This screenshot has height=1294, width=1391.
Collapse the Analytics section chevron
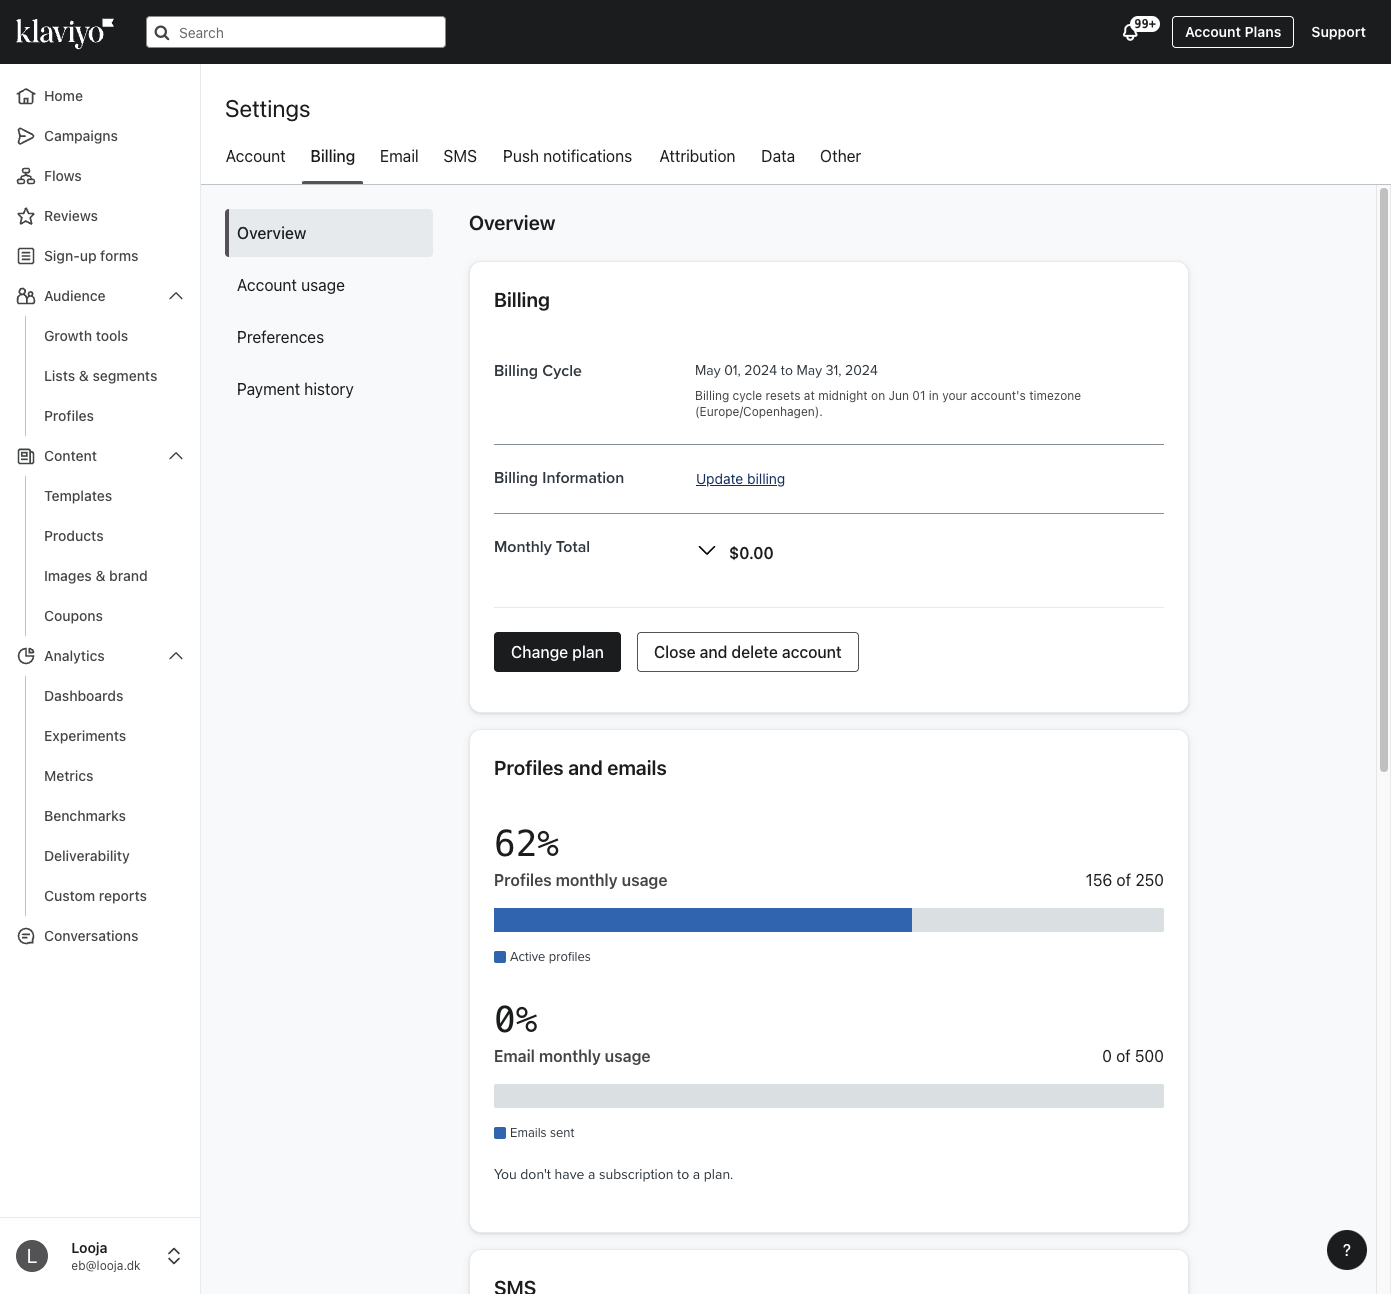(176, 656)
